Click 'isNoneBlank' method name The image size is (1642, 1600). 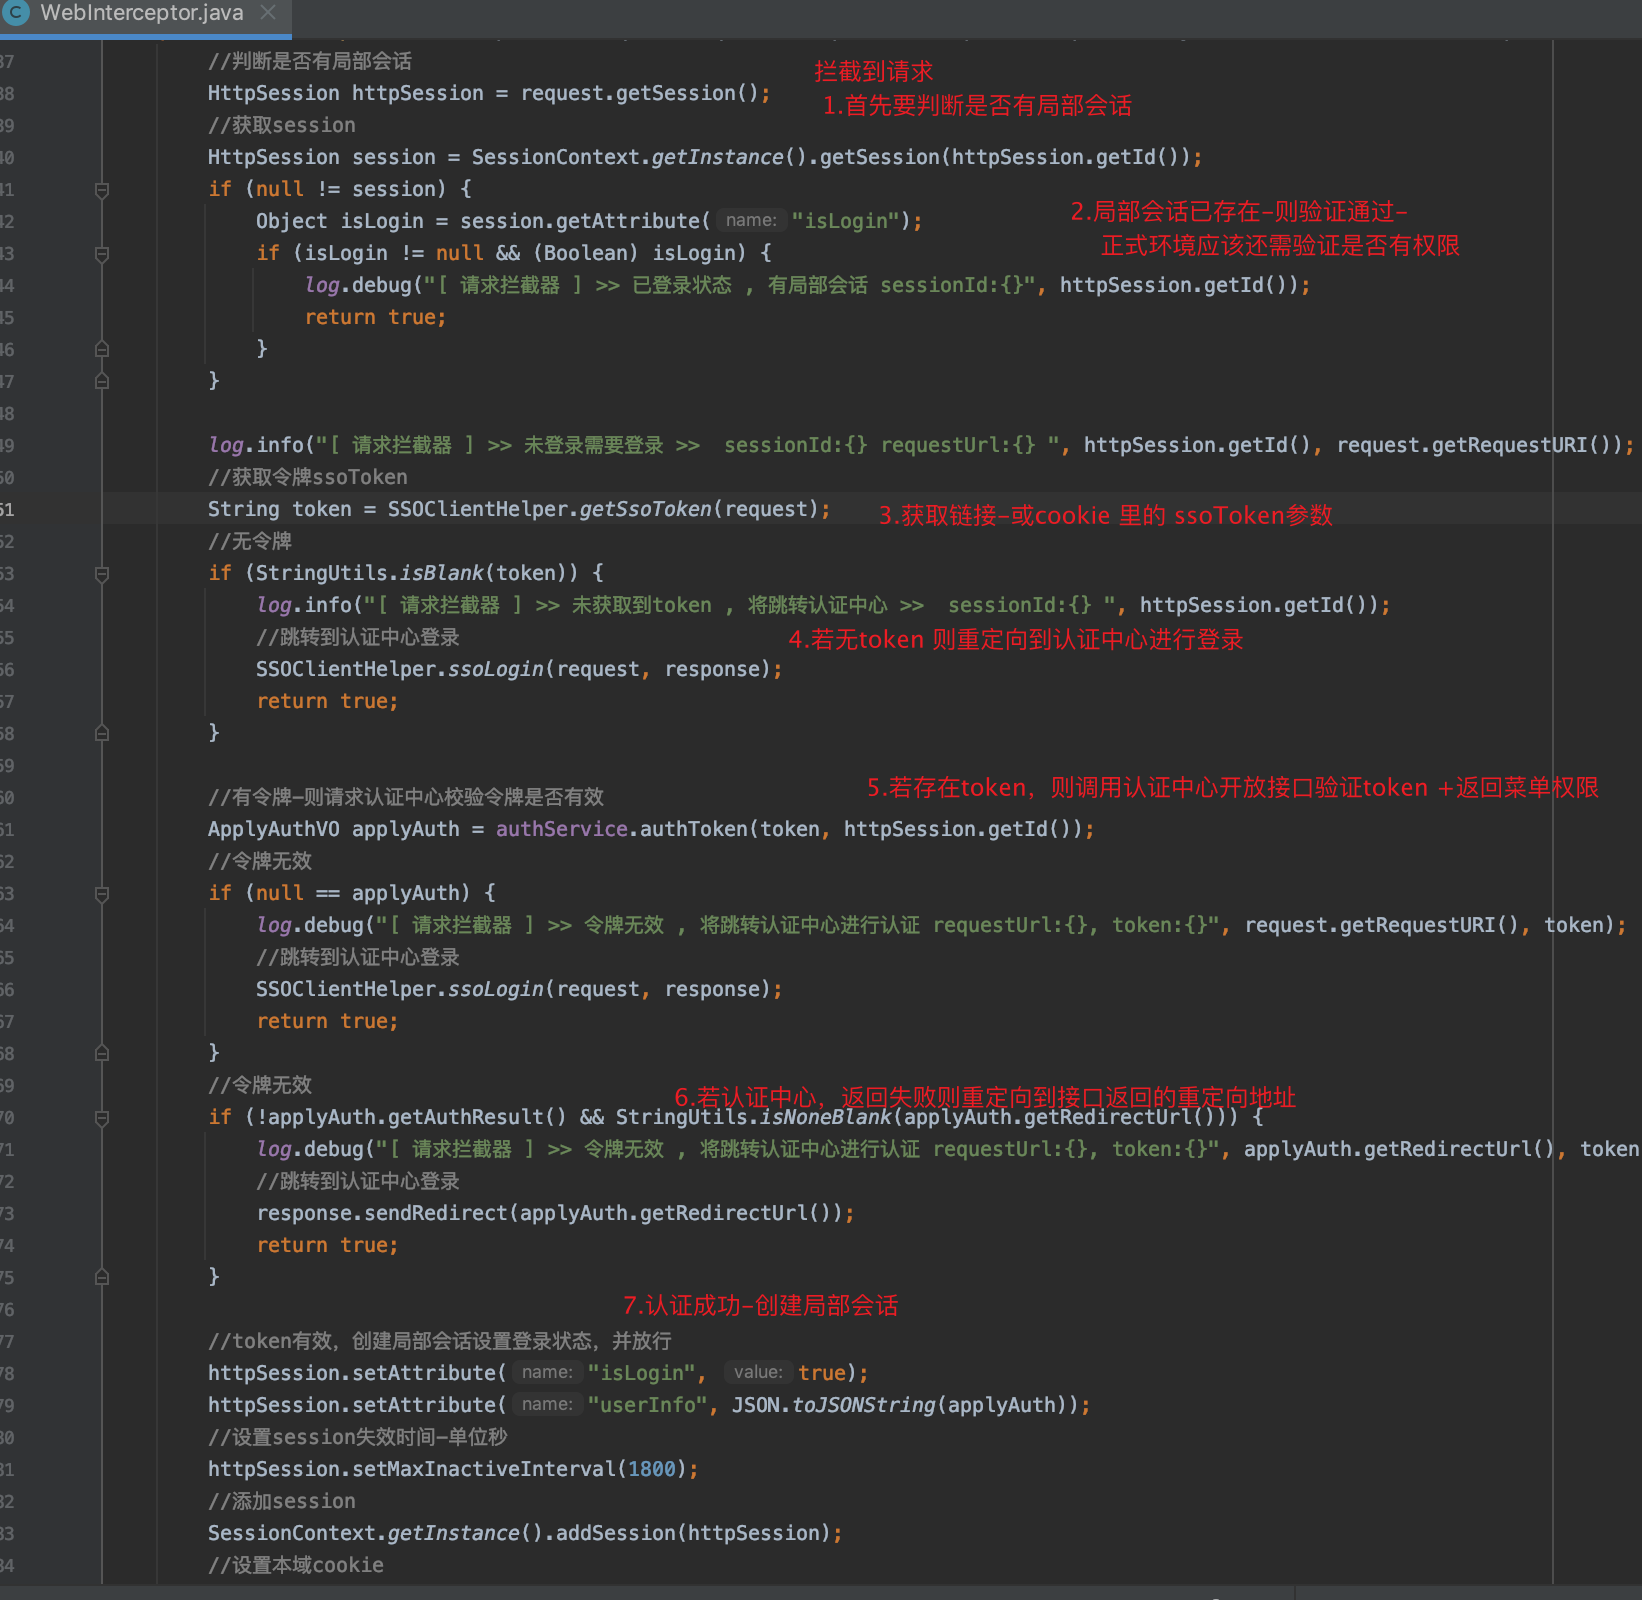(x=826, y=1117)
